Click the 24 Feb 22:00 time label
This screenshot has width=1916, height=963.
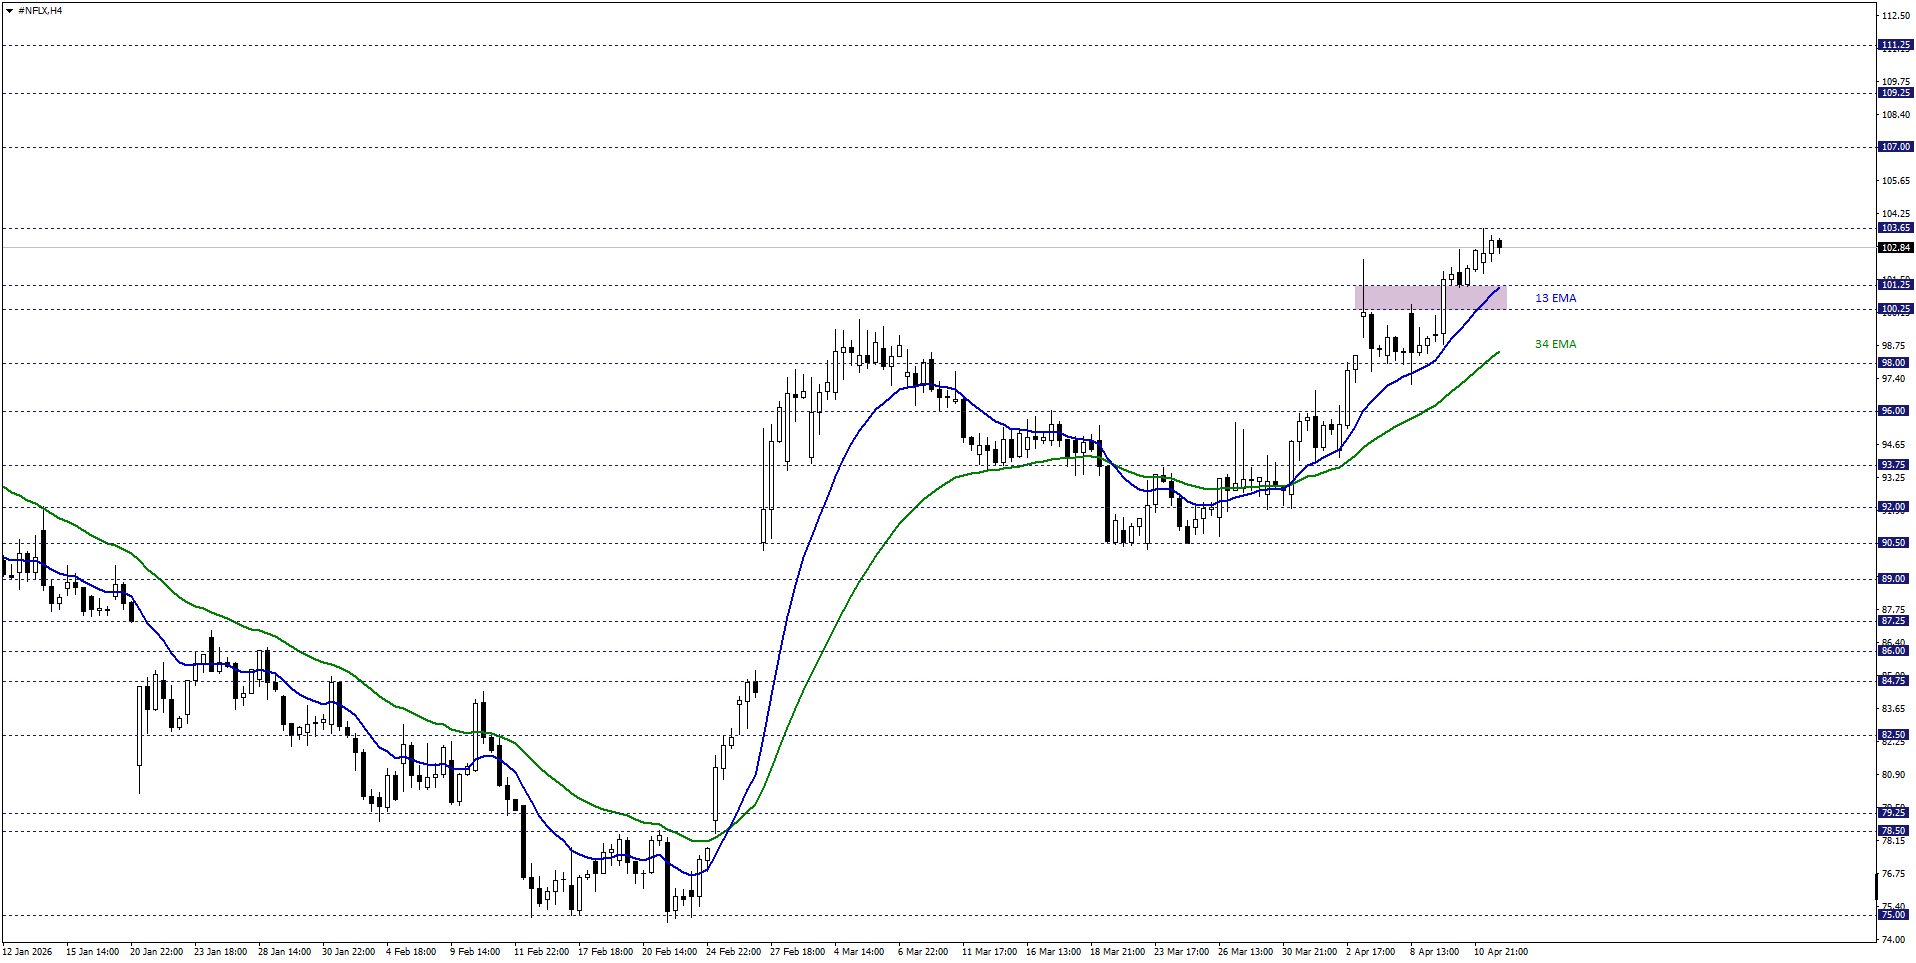[733, 951]
